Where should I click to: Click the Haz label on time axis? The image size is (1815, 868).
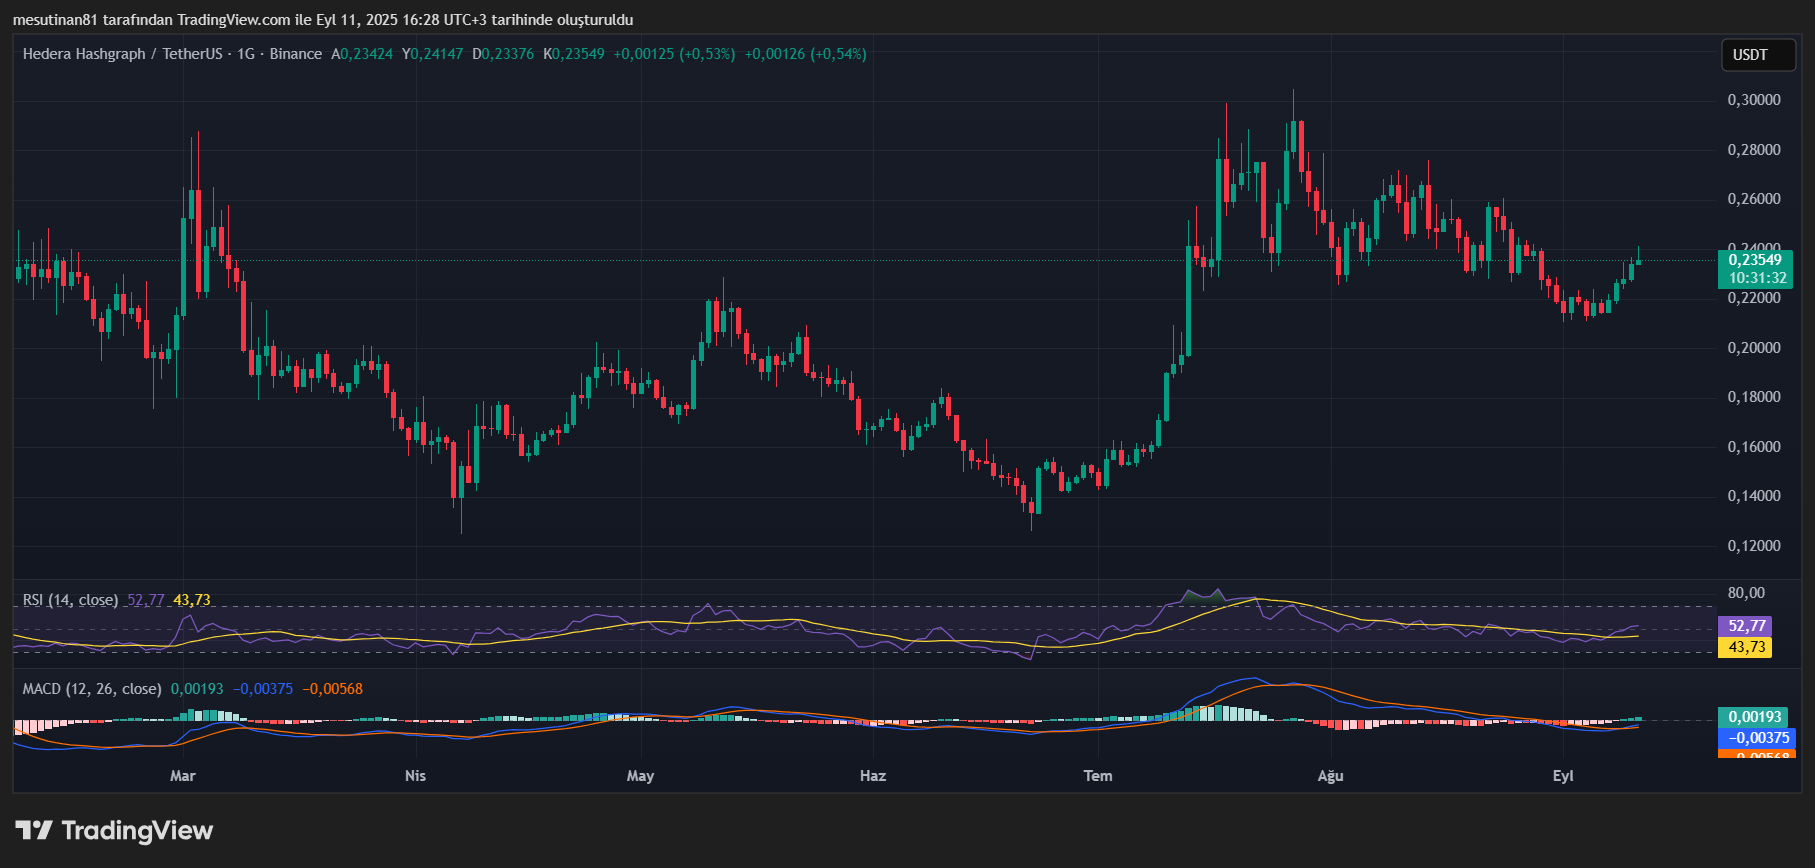[873, 776]
